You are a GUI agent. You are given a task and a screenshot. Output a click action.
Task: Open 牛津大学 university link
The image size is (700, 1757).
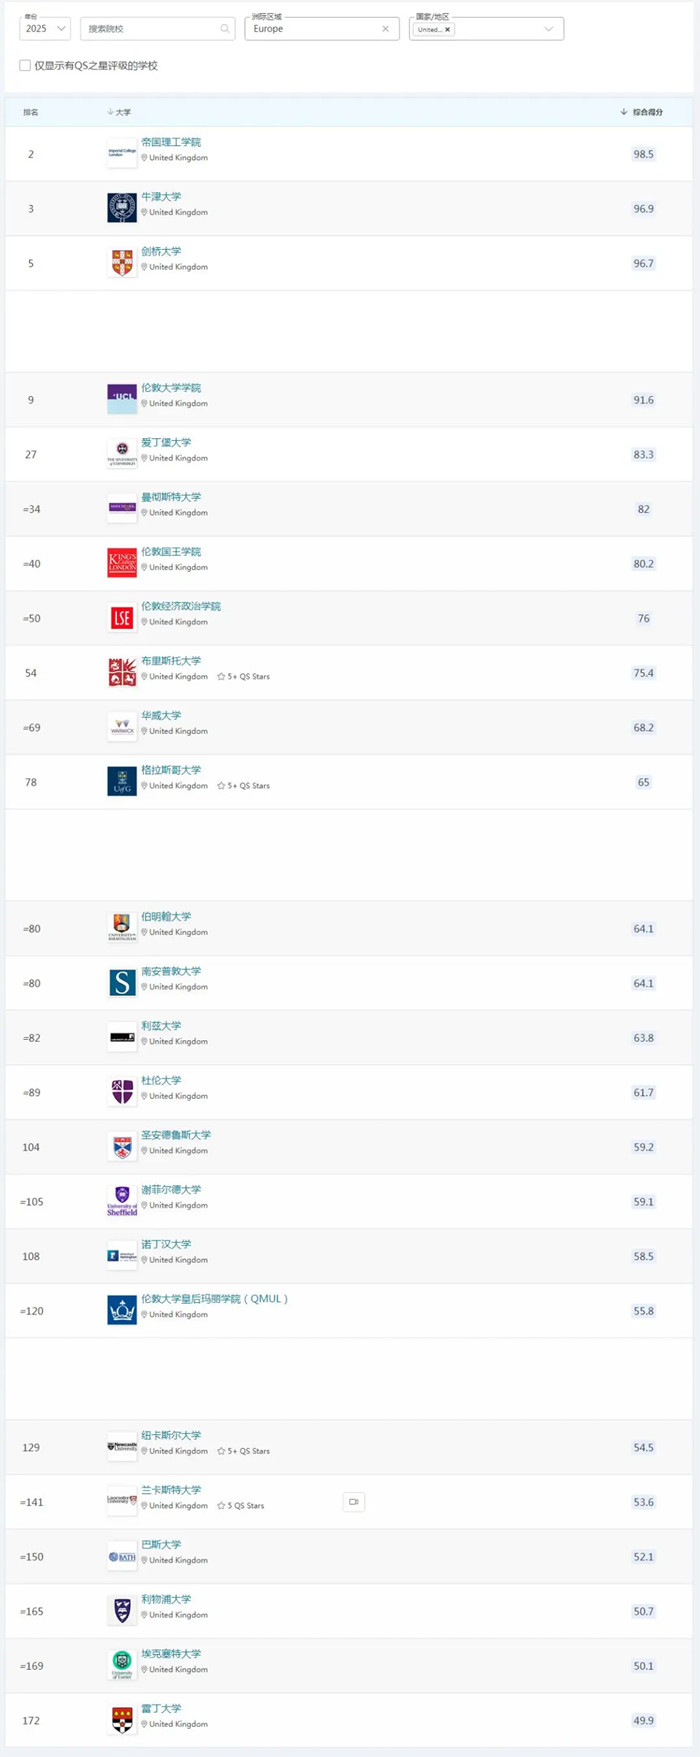point(161,197)
